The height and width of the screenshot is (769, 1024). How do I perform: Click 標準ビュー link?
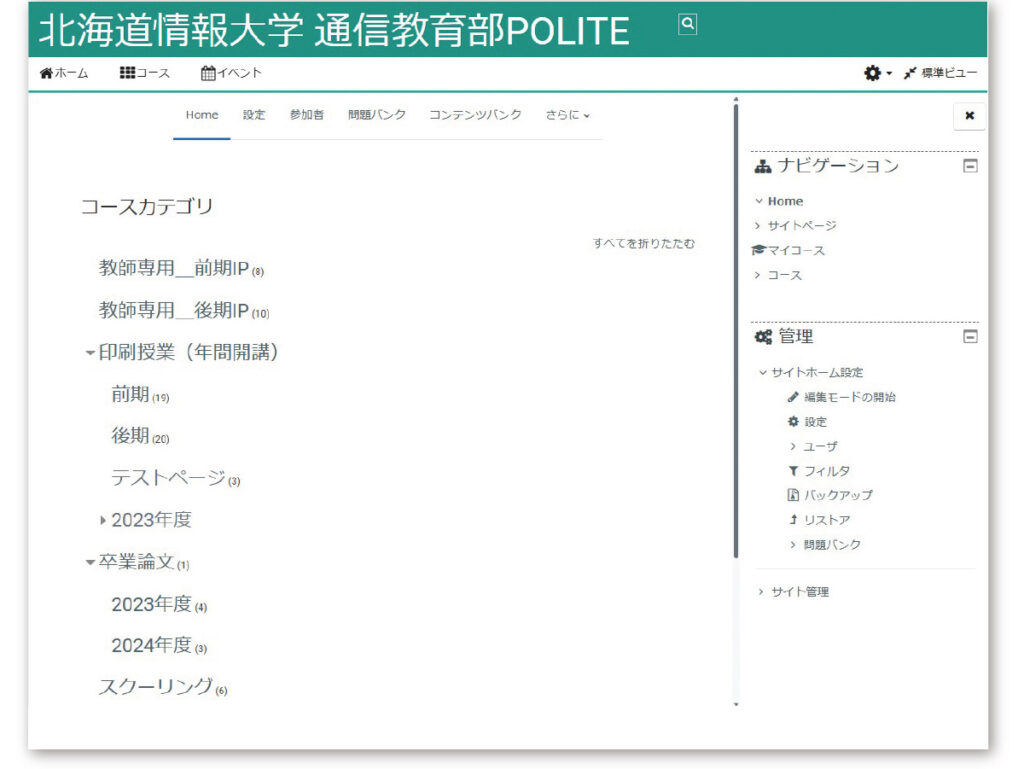click(949, 73)
